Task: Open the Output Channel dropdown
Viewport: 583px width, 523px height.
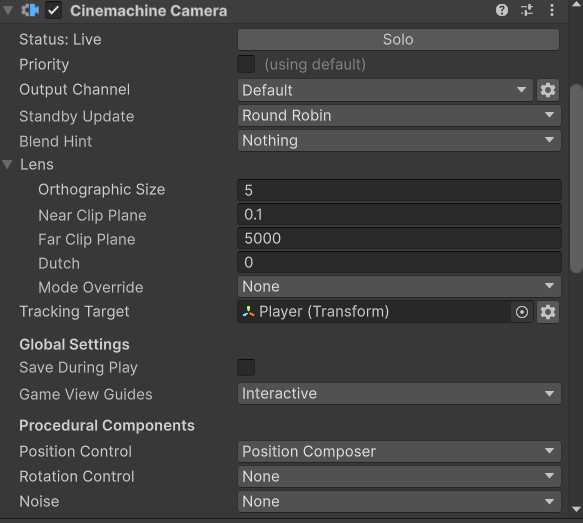Action: tap(385, 90)
